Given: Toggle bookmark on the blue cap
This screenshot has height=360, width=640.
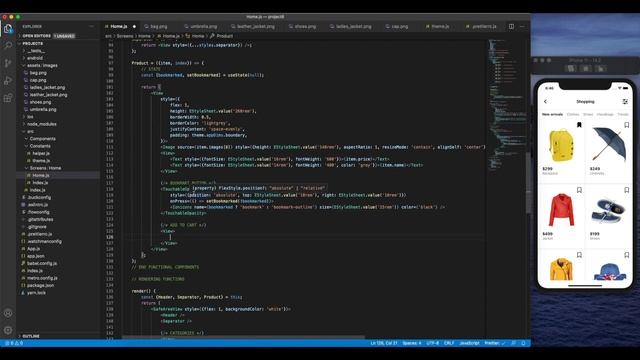Looking at the screenshot, I should (x=627, y=255).
